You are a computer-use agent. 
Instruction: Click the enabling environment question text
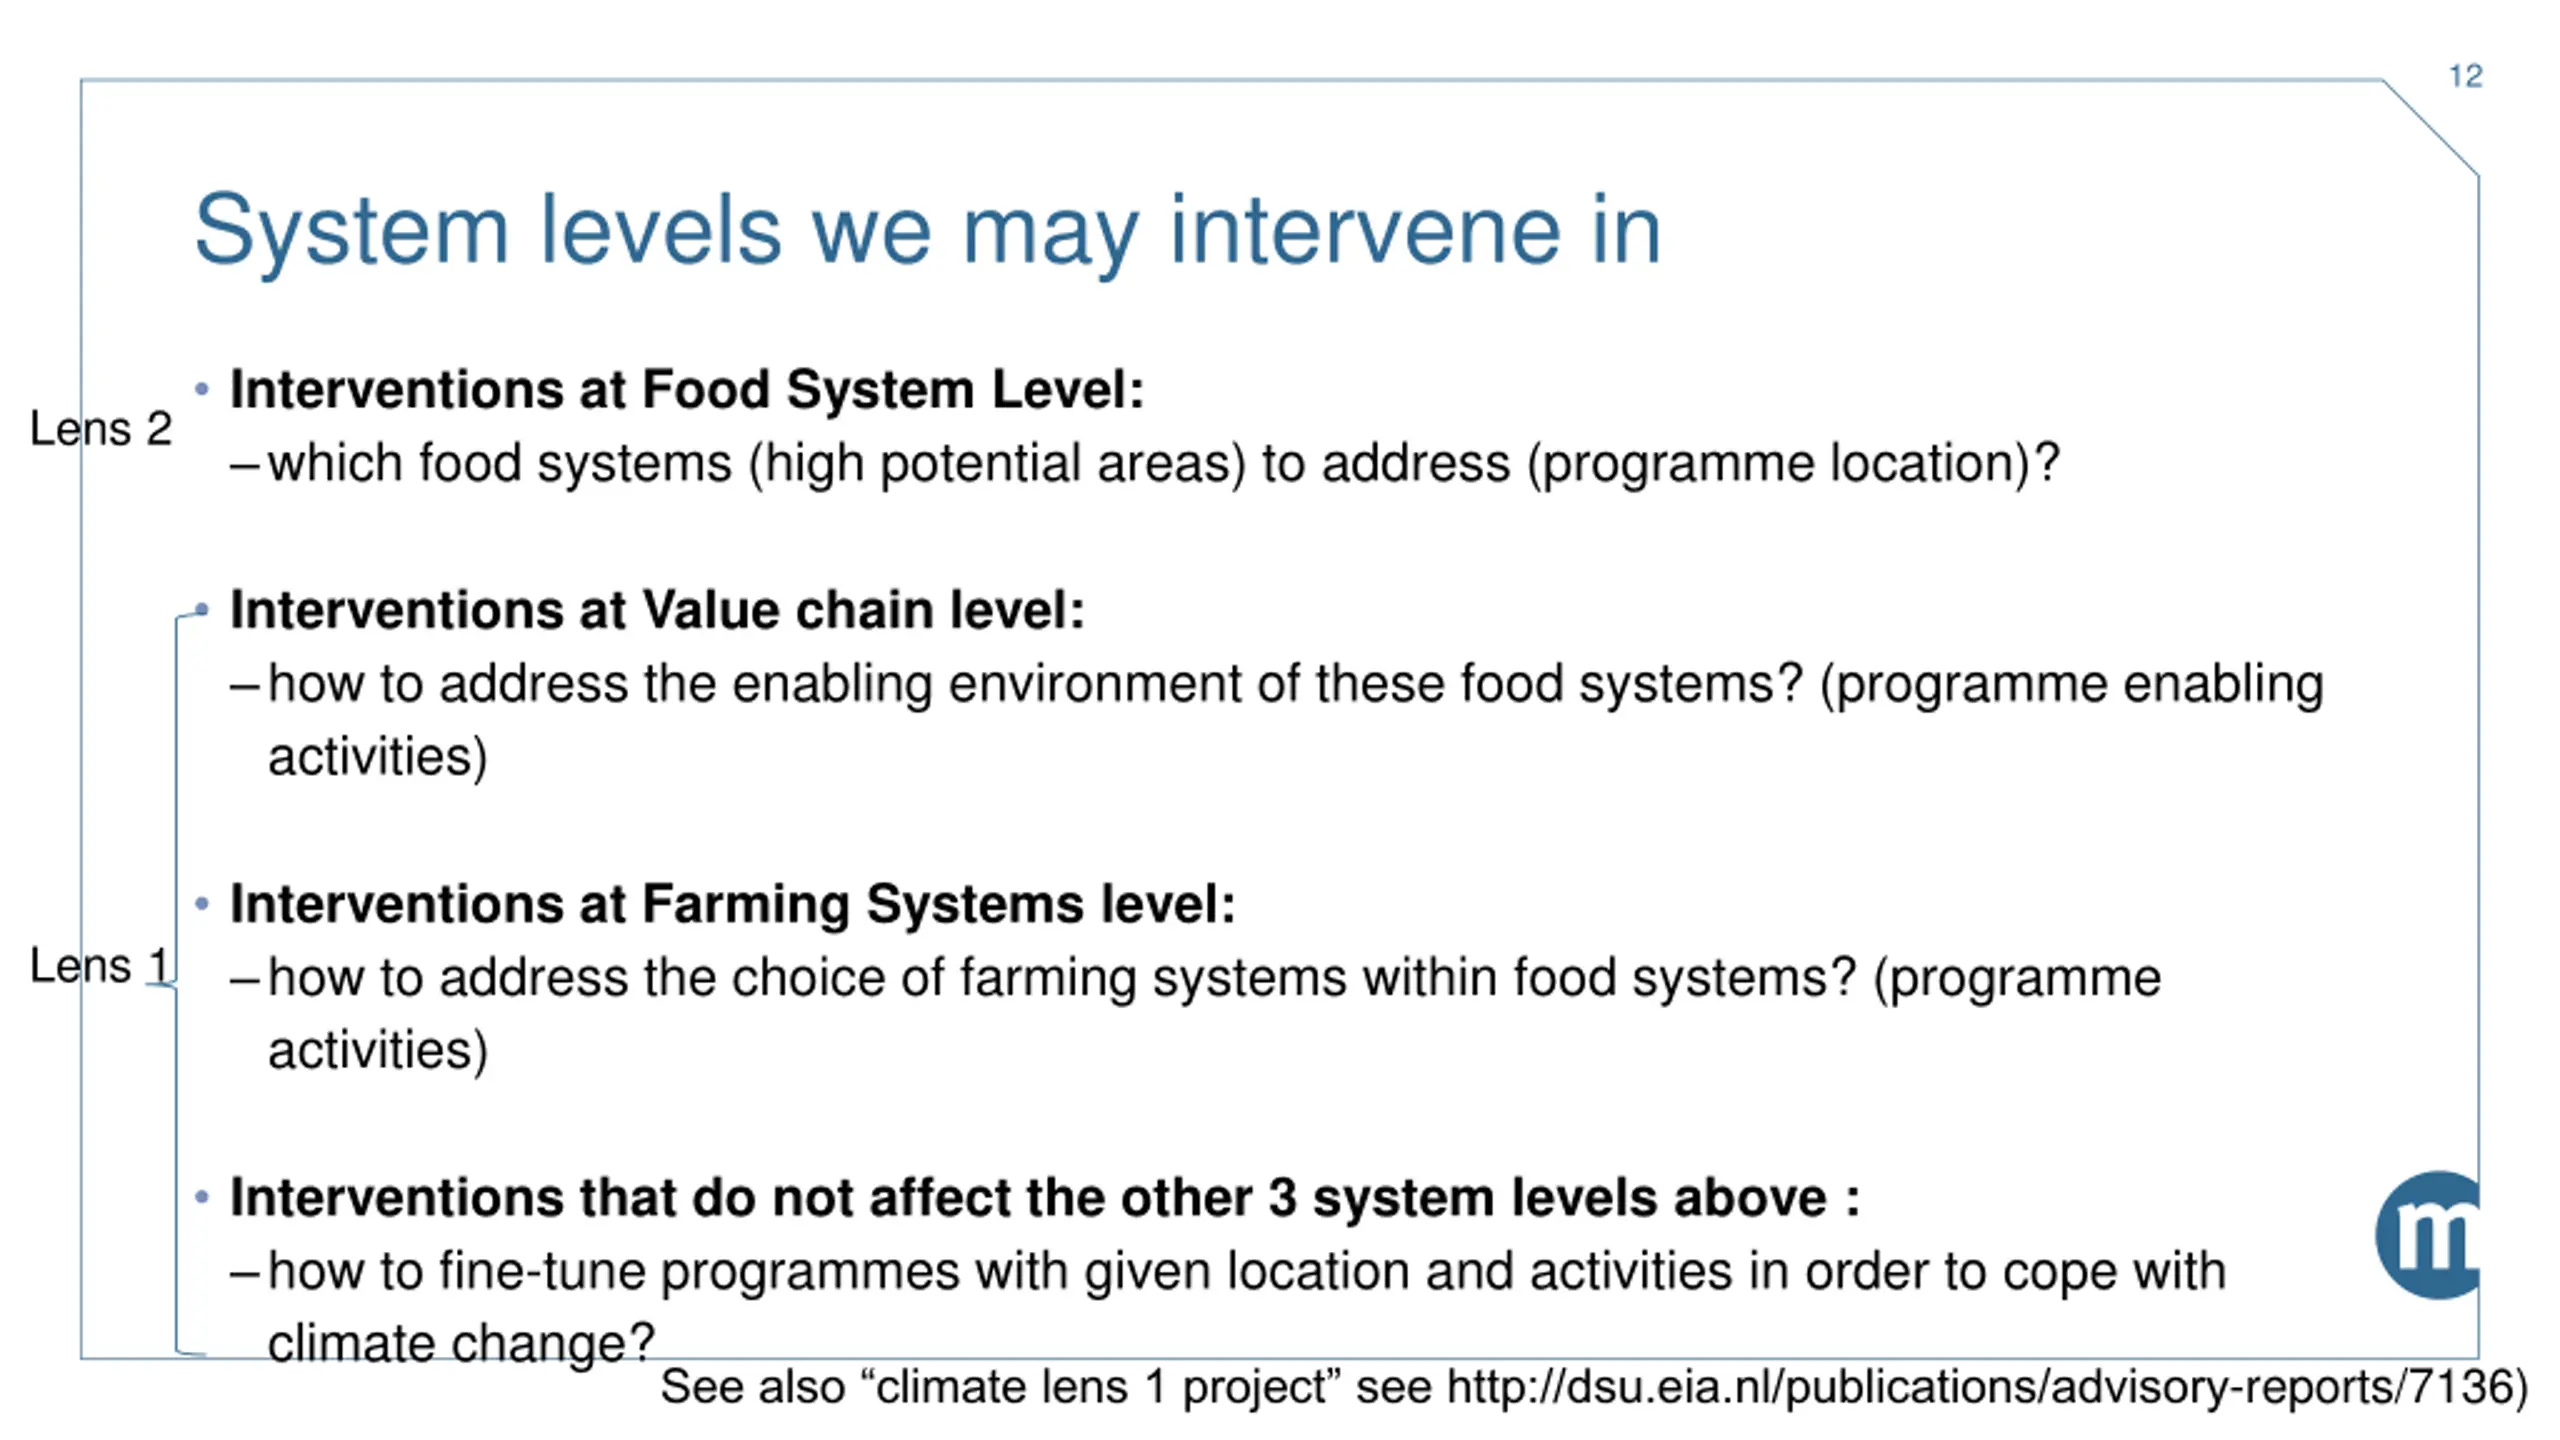click(1277, 720)
